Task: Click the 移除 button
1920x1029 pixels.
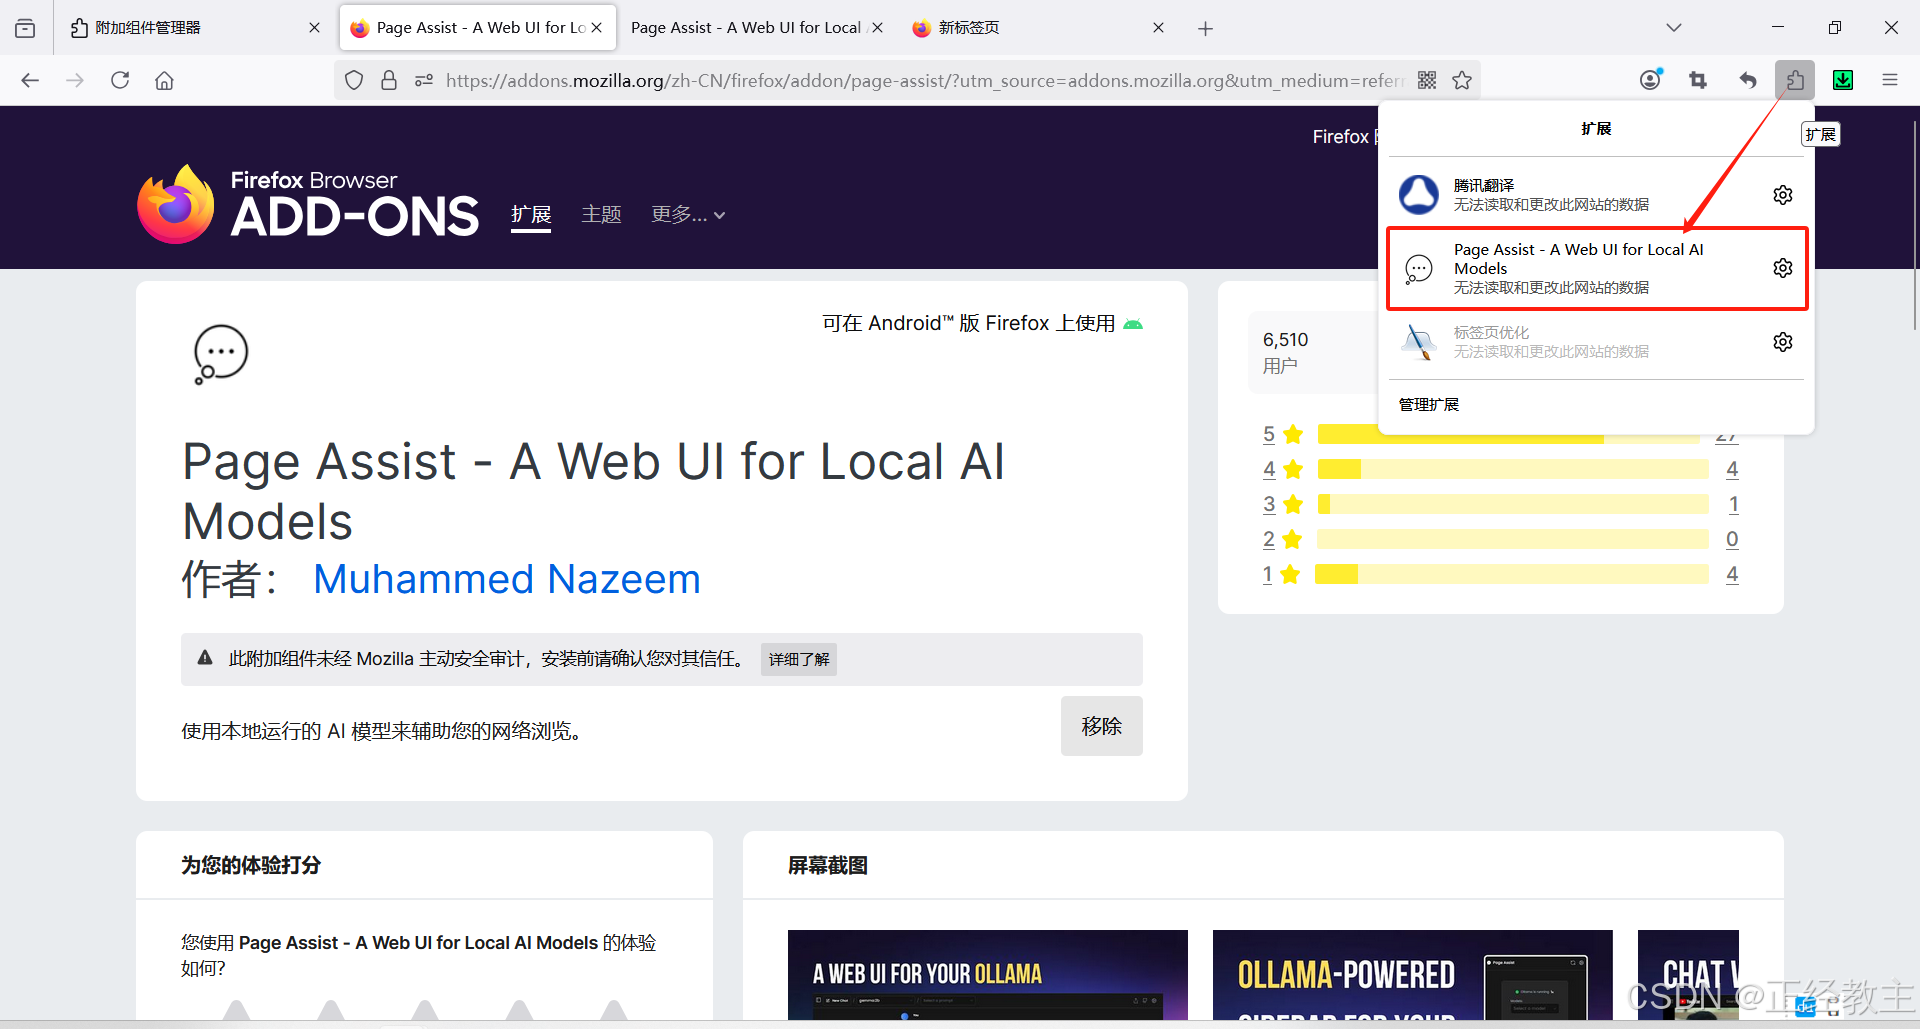Action: (x=1101, y=726)
